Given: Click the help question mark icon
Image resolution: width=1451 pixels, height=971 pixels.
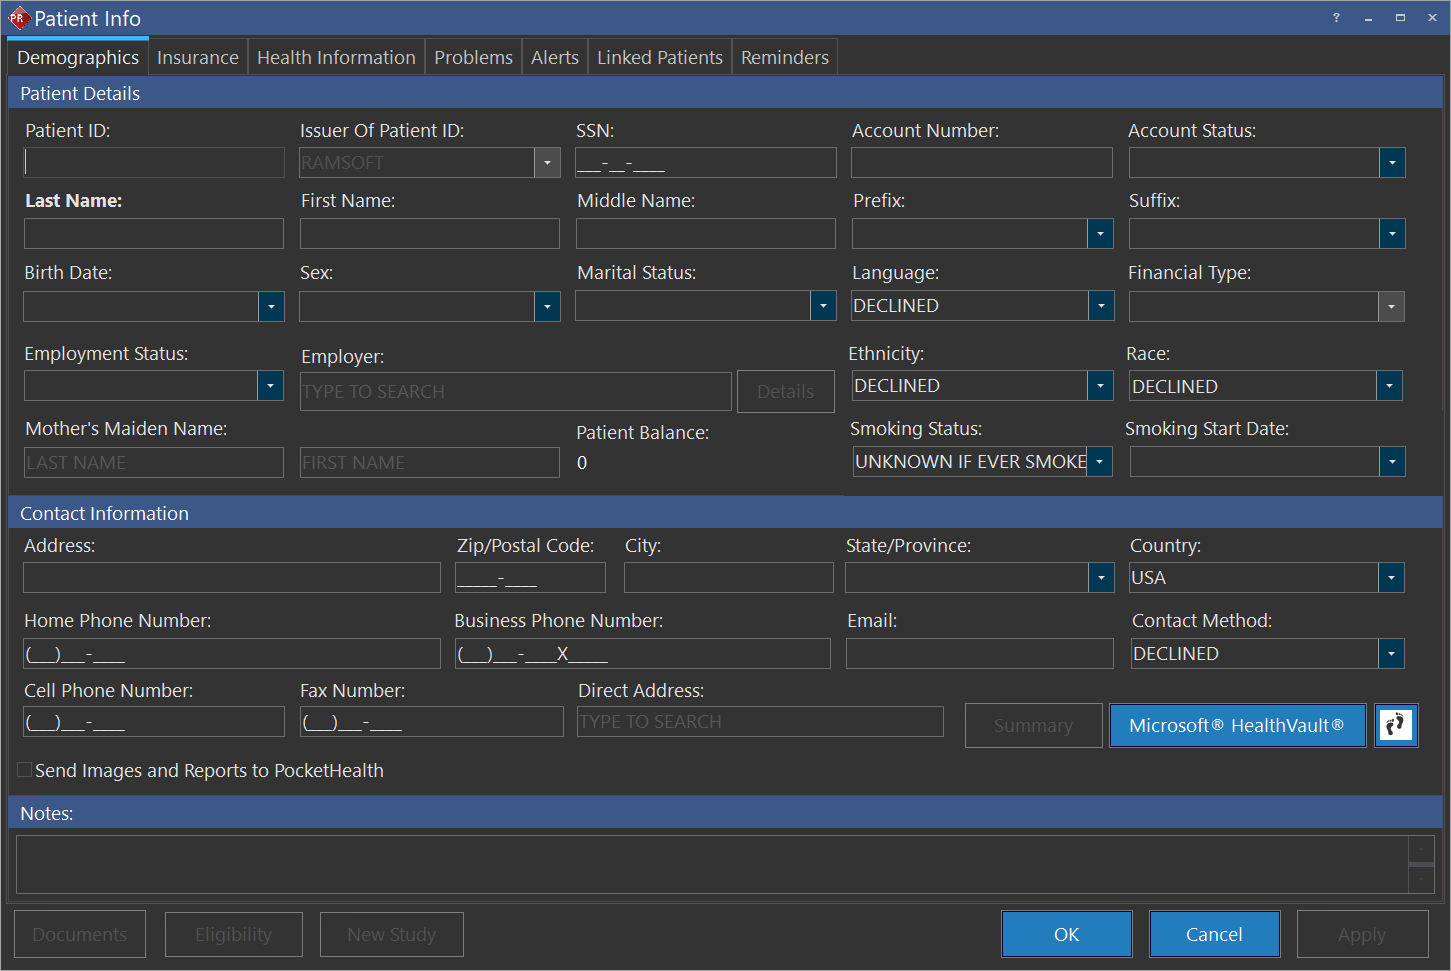Looking at the screenshot, I should click(x=1336, y=18).
